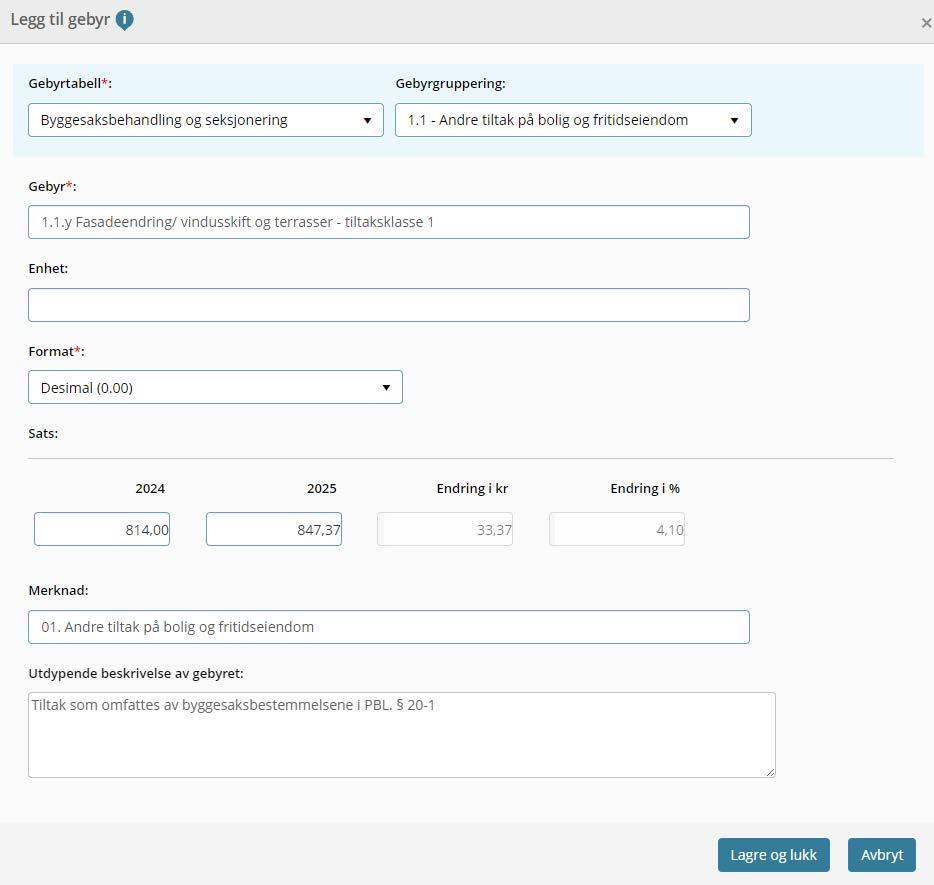Screen dimensions: 934x885
Task: Open the Gebyrtabell dropdown
Action: [x=206, y=120]
